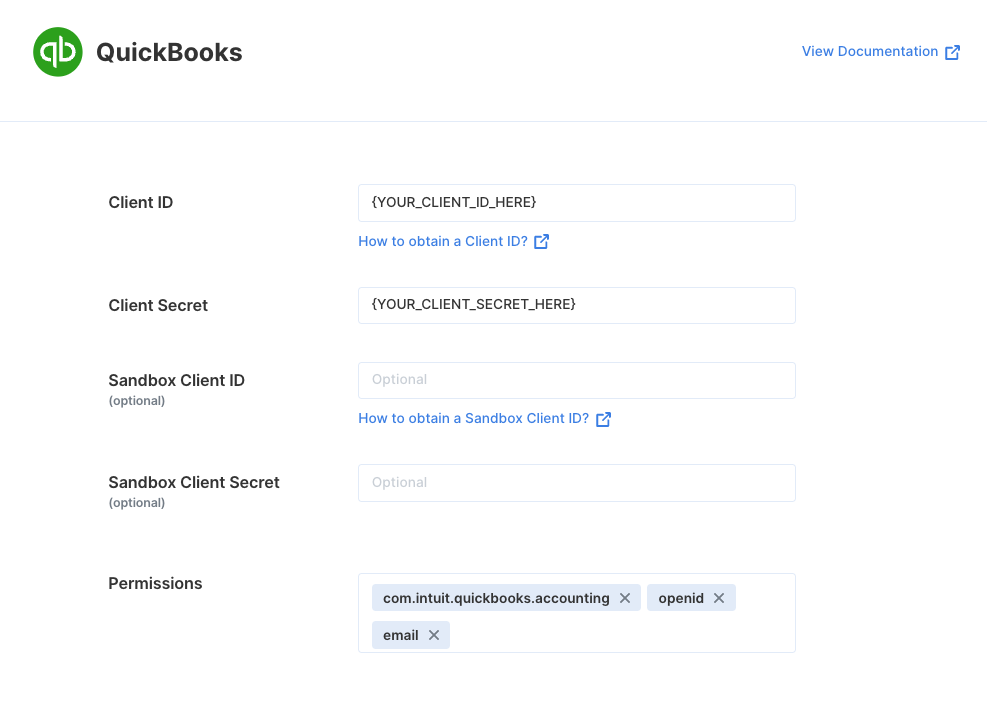
Task: Click the Permissions label
Action: (155, 583)
